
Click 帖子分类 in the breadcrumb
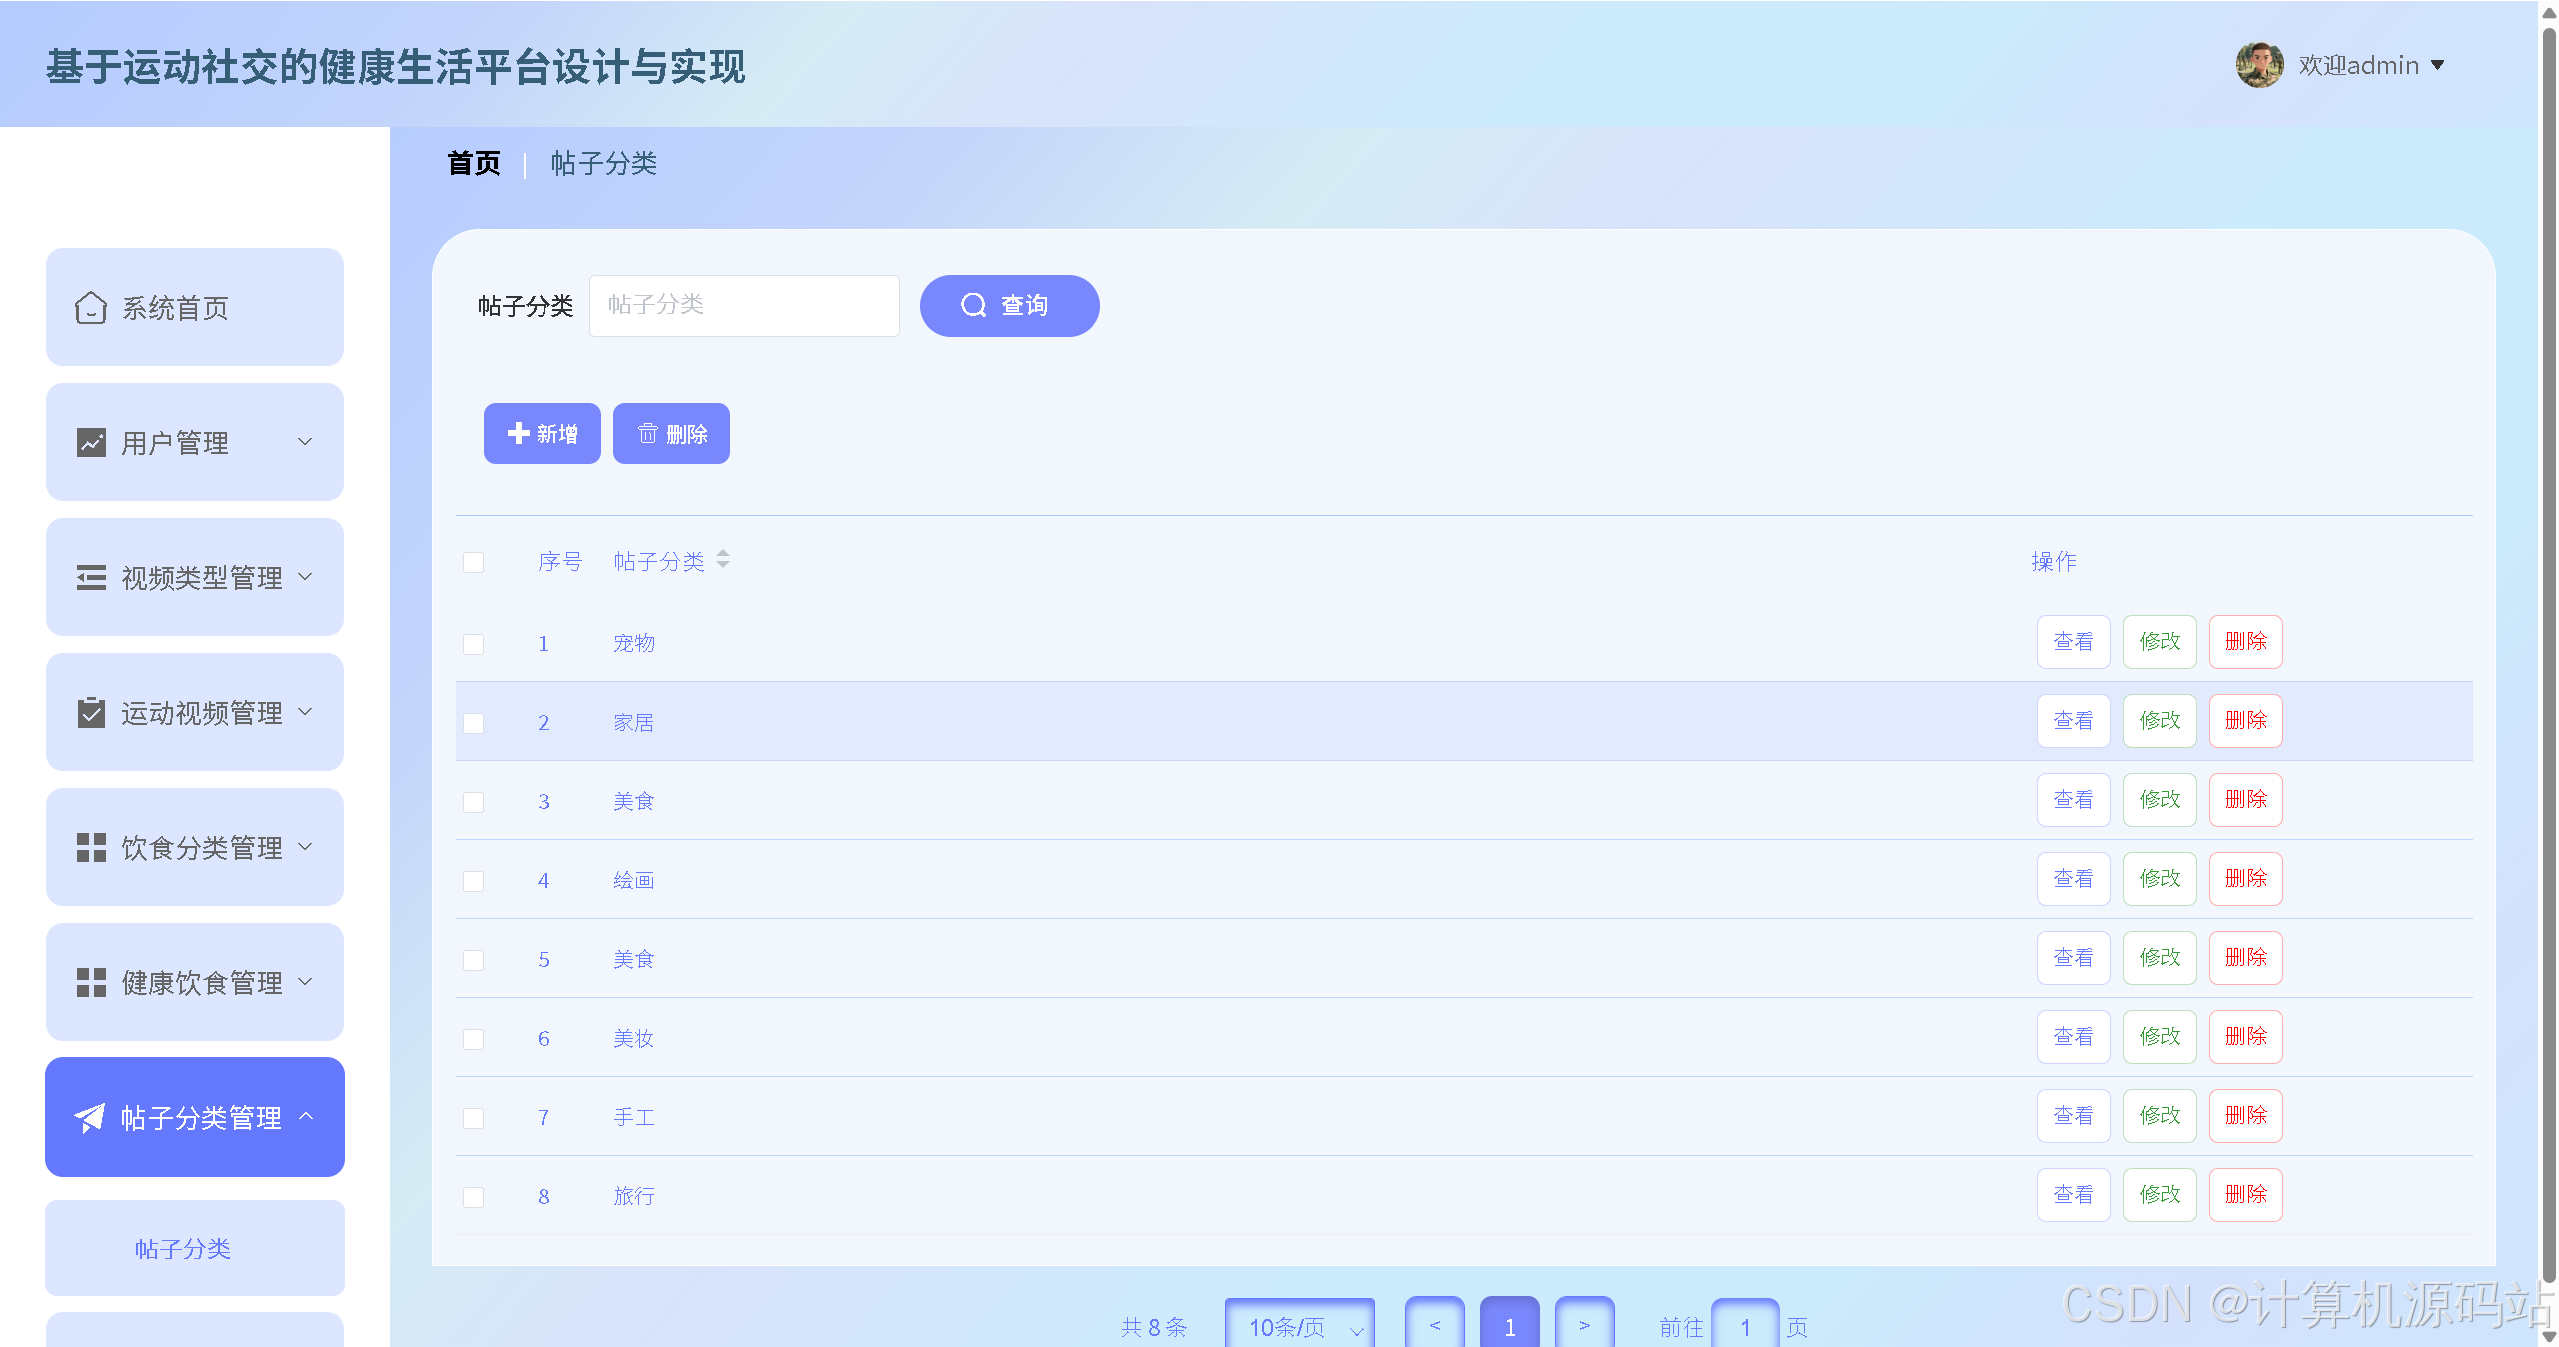click(x=604, y=163)
